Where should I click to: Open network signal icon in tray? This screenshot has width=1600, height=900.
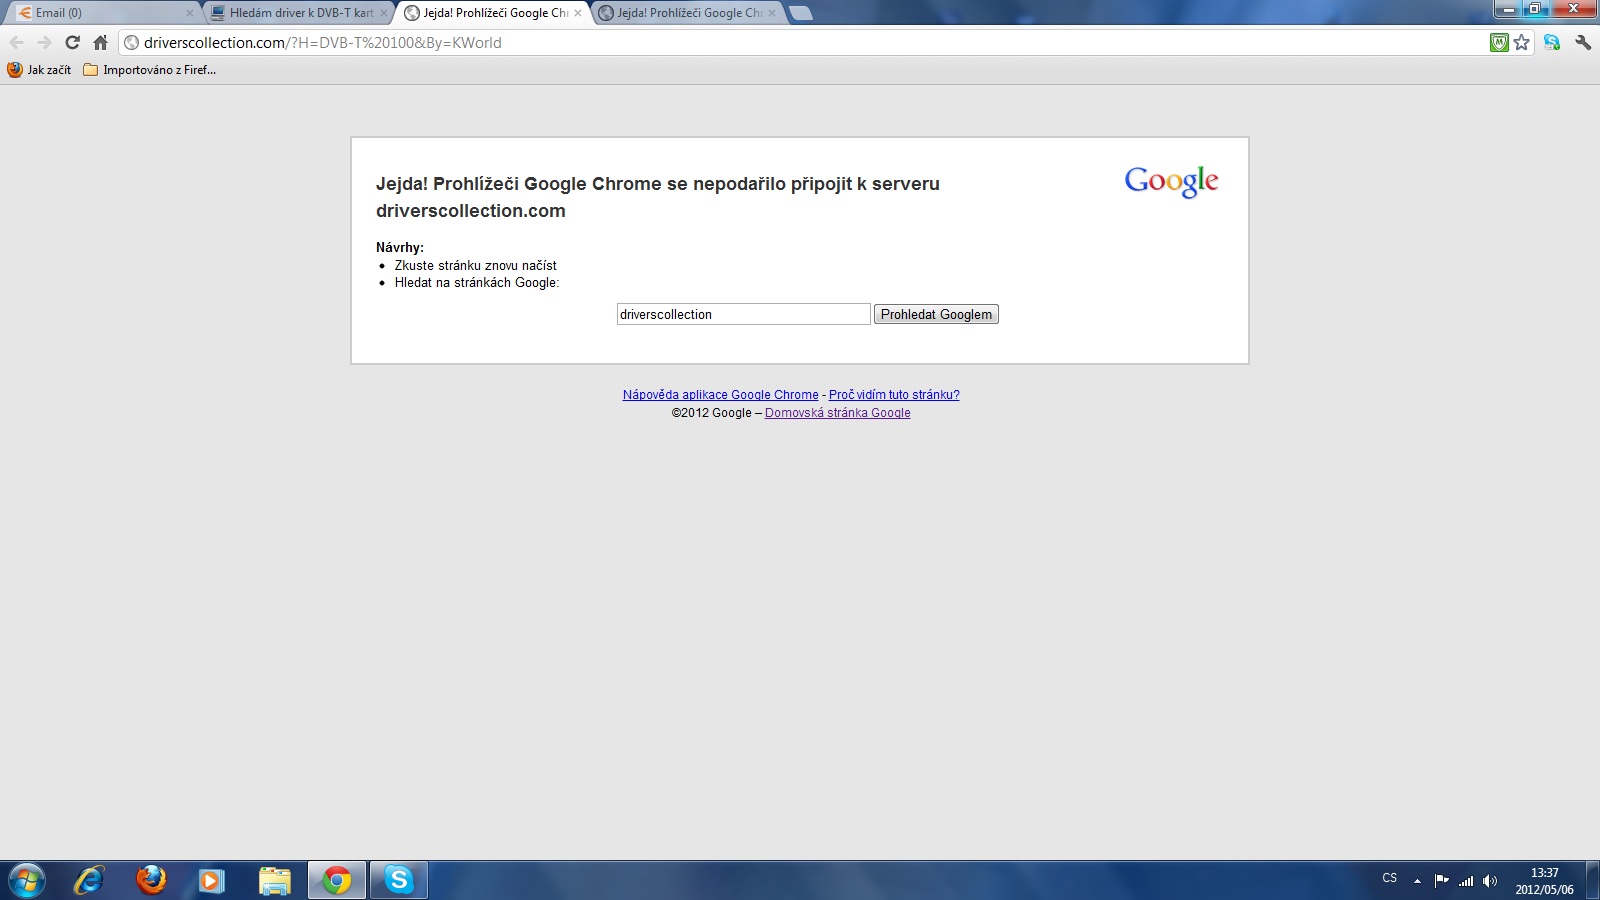pos(1466,881)
